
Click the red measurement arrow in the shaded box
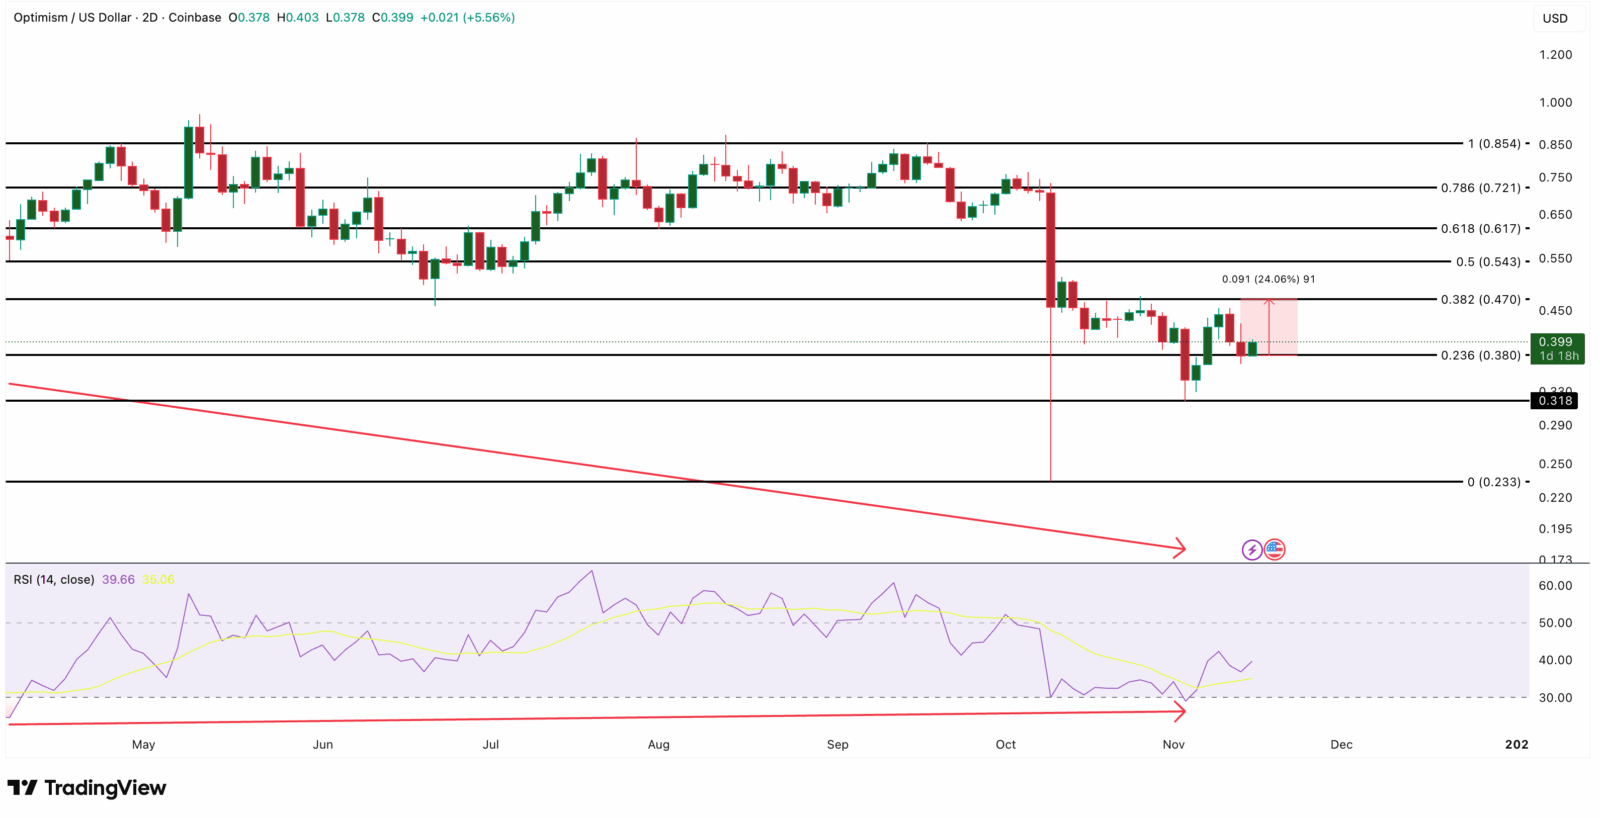(x=1269, y=326)
